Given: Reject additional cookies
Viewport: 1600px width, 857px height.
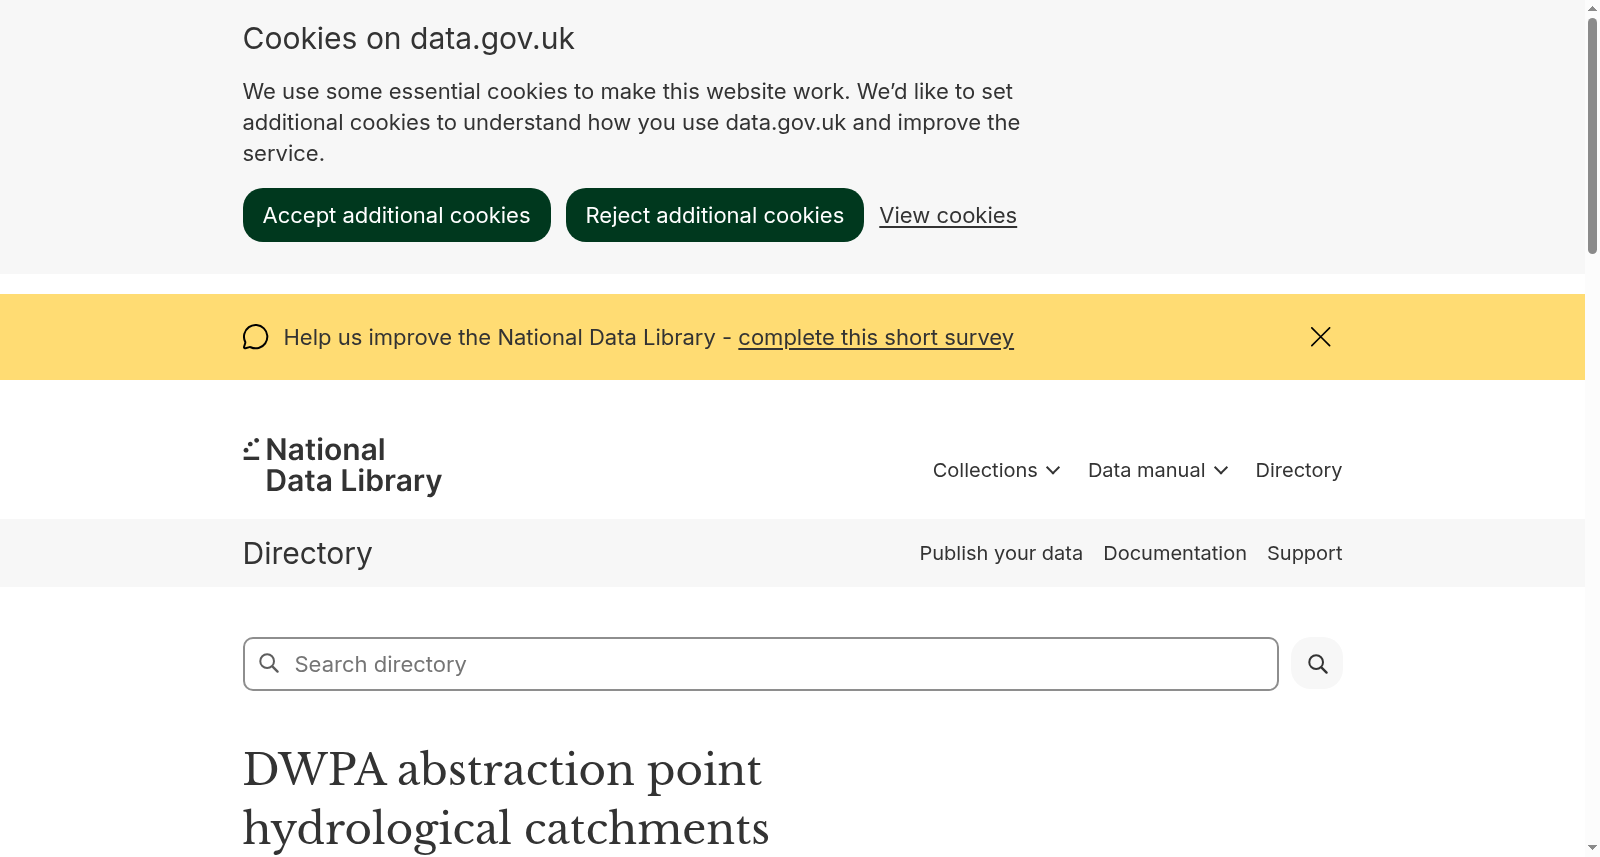Looking at the screenshot, I should point(715,215).
